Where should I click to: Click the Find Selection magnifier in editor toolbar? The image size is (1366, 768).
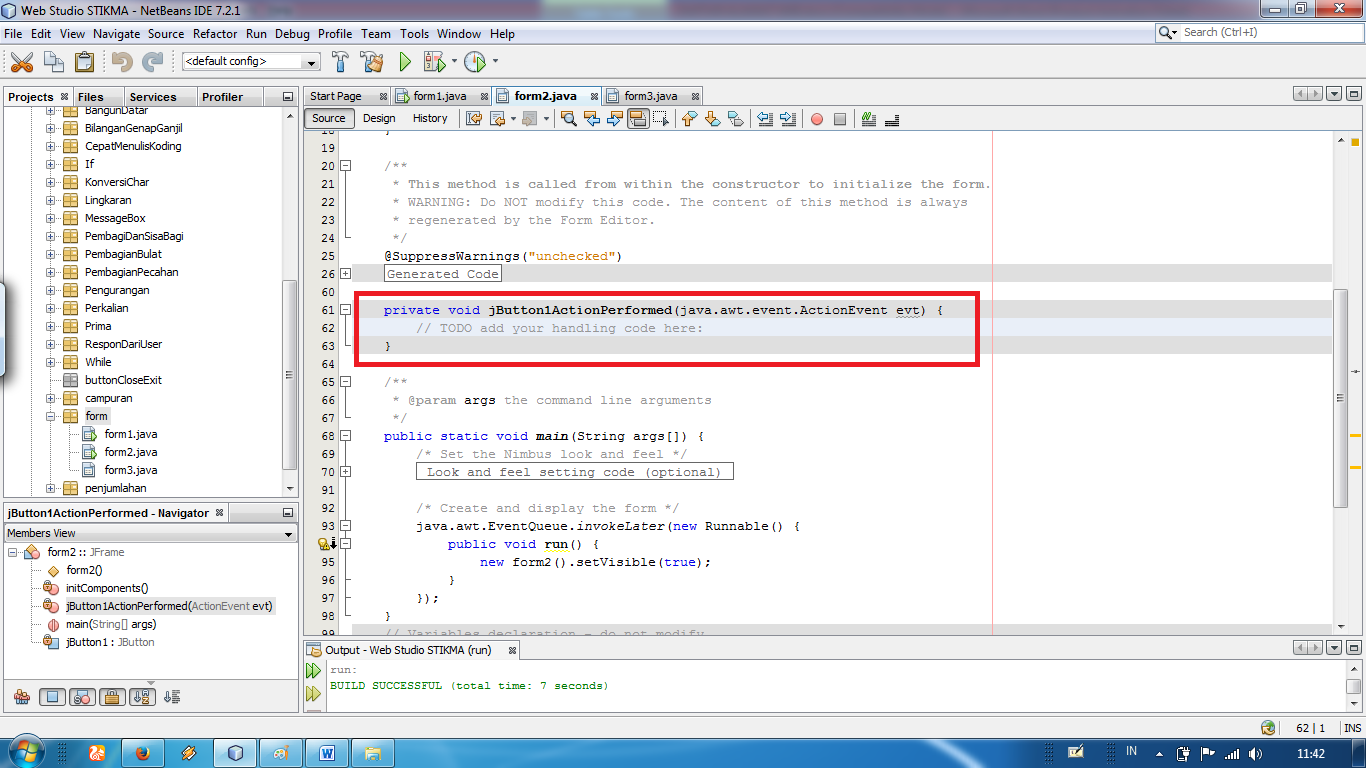[x=568, y=118]
